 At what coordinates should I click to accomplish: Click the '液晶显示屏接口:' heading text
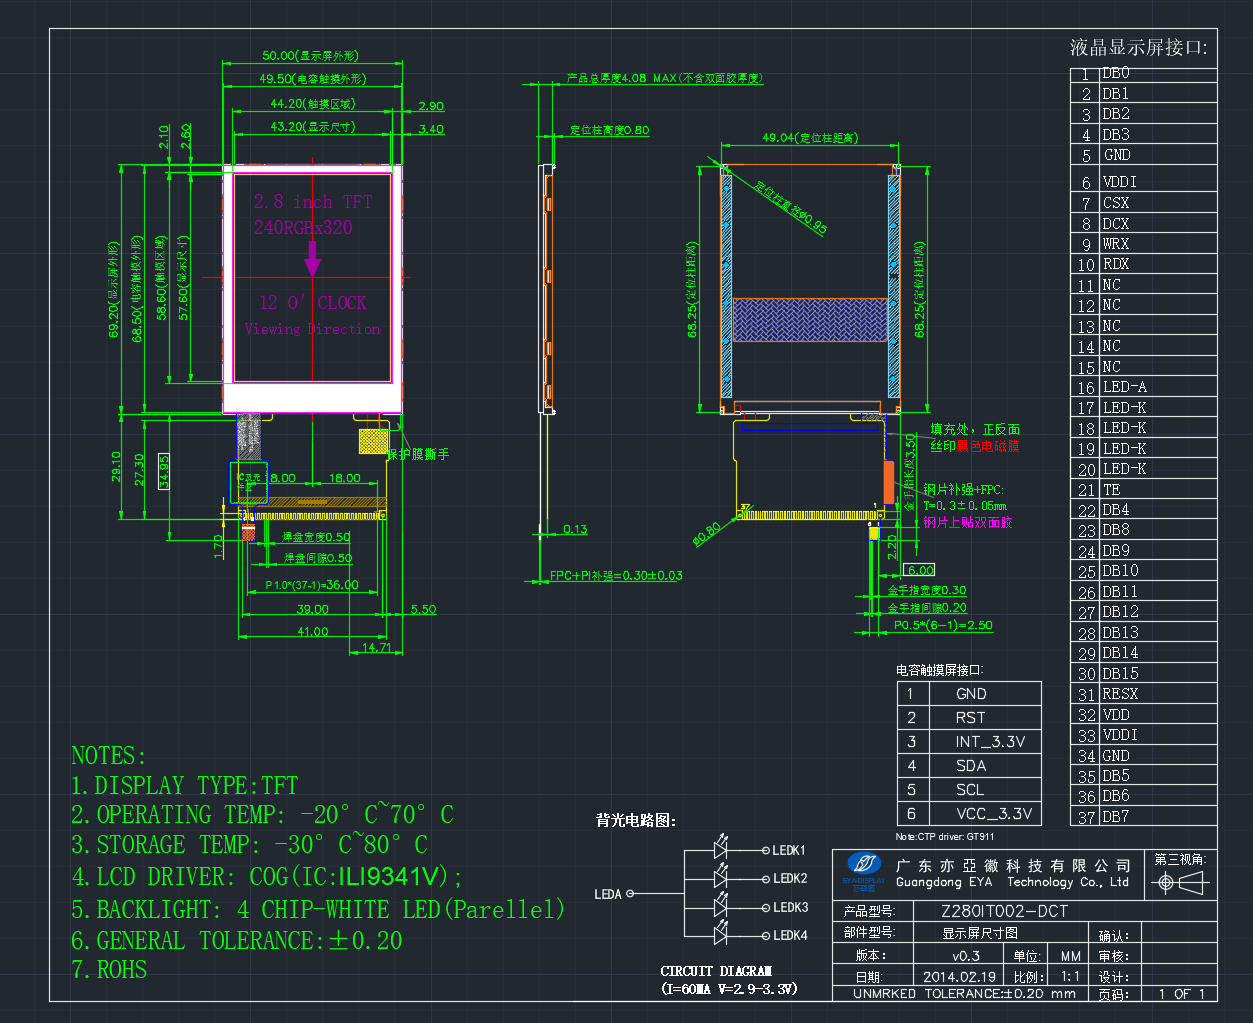(1138, 47)
